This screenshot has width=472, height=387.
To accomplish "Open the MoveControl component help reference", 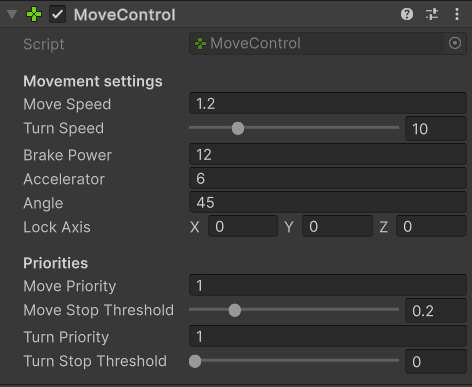I will click(407, 14).
